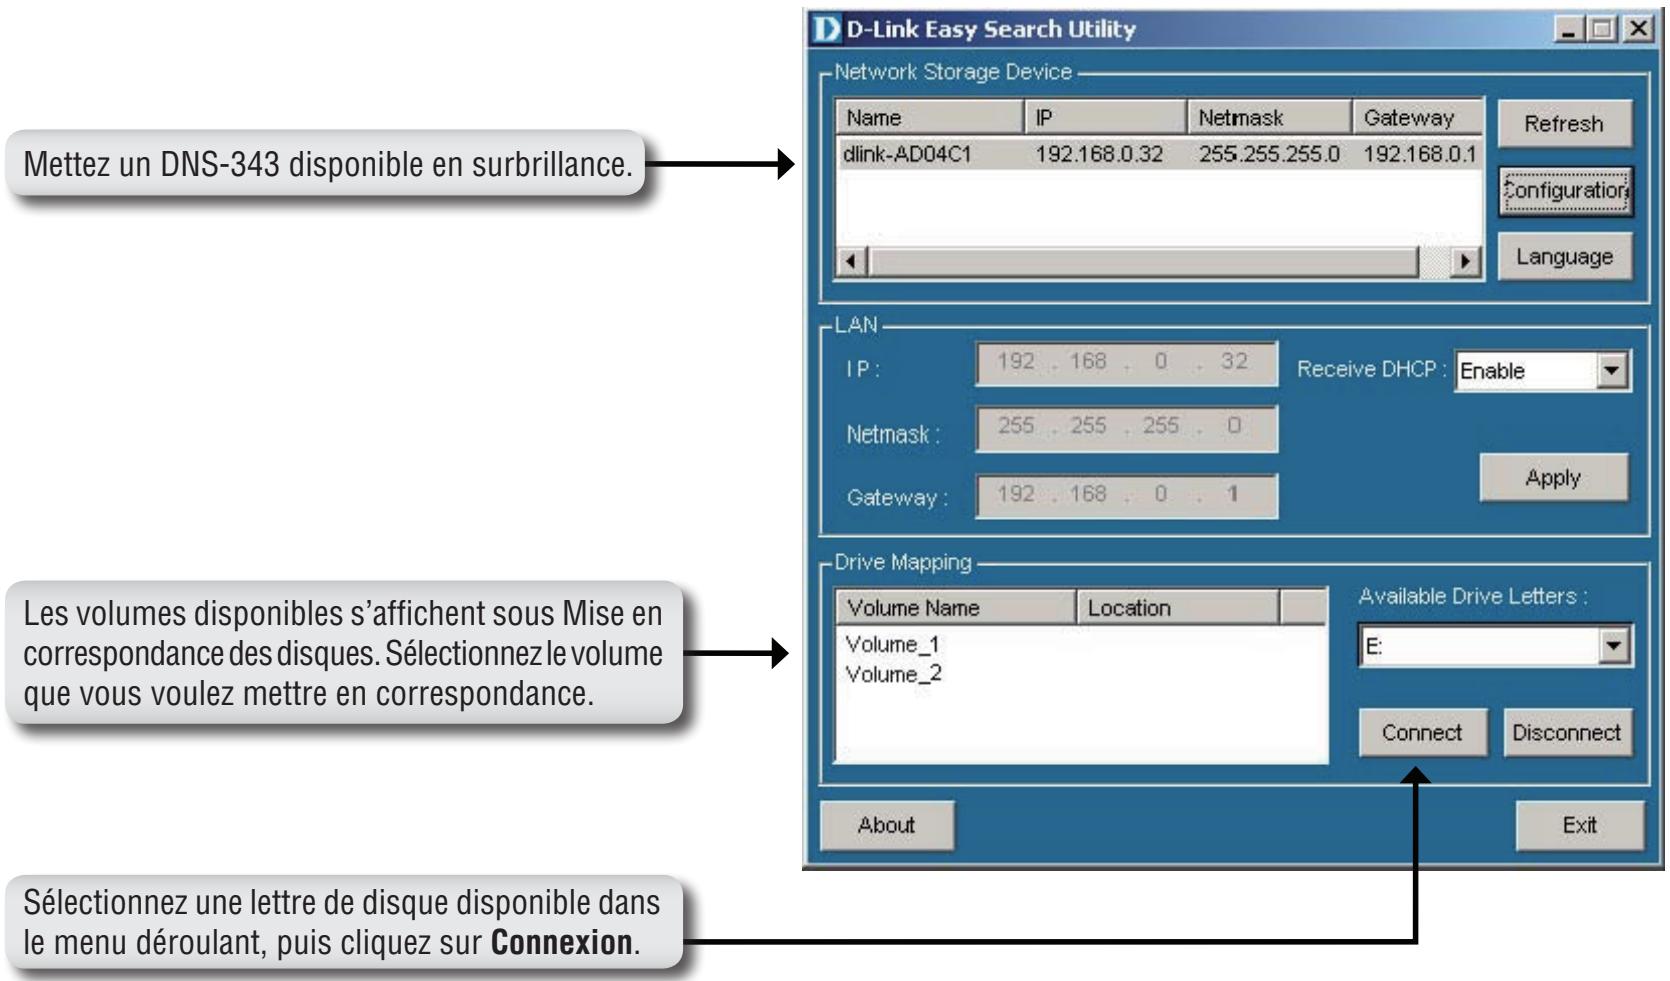Click the Name column header

(x=929, y=118)
